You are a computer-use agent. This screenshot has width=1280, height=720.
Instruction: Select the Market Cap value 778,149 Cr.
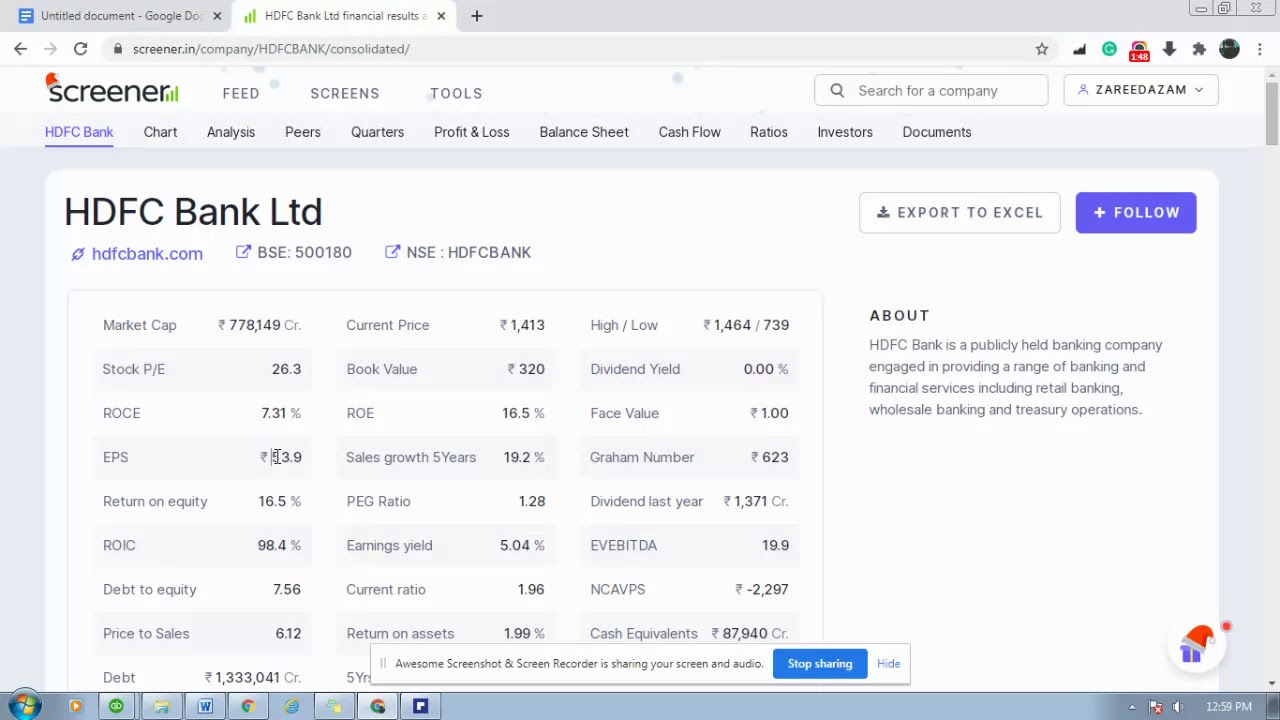pyautogui.click(x=259, y=325)
